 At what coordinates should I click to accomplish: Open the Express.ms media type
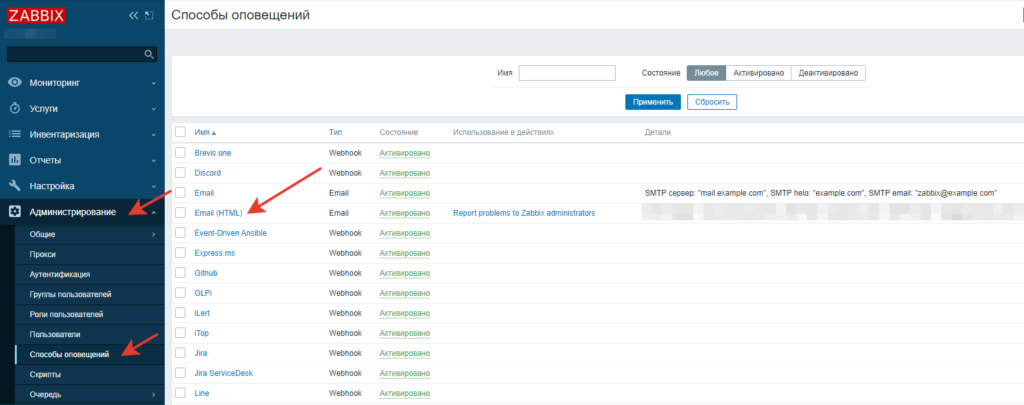click(214, 253)
